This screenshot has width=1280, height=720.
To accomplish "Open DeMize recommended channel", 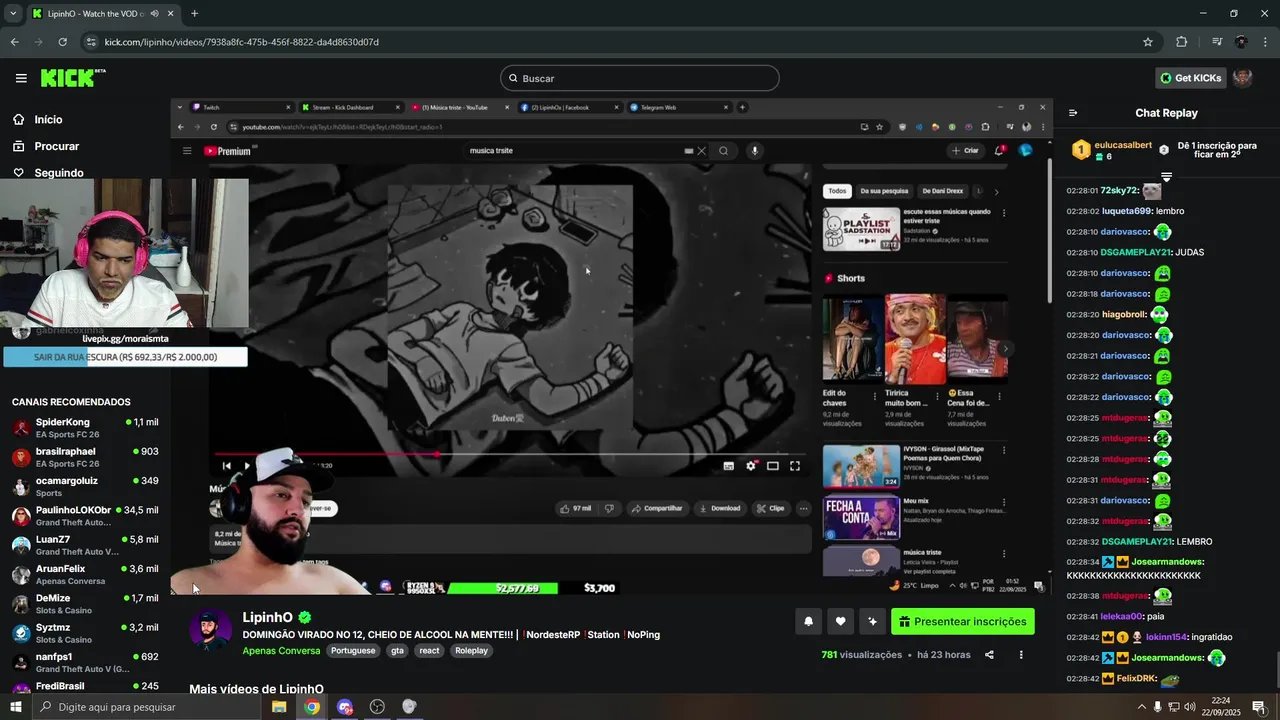I will coord(84,603).
